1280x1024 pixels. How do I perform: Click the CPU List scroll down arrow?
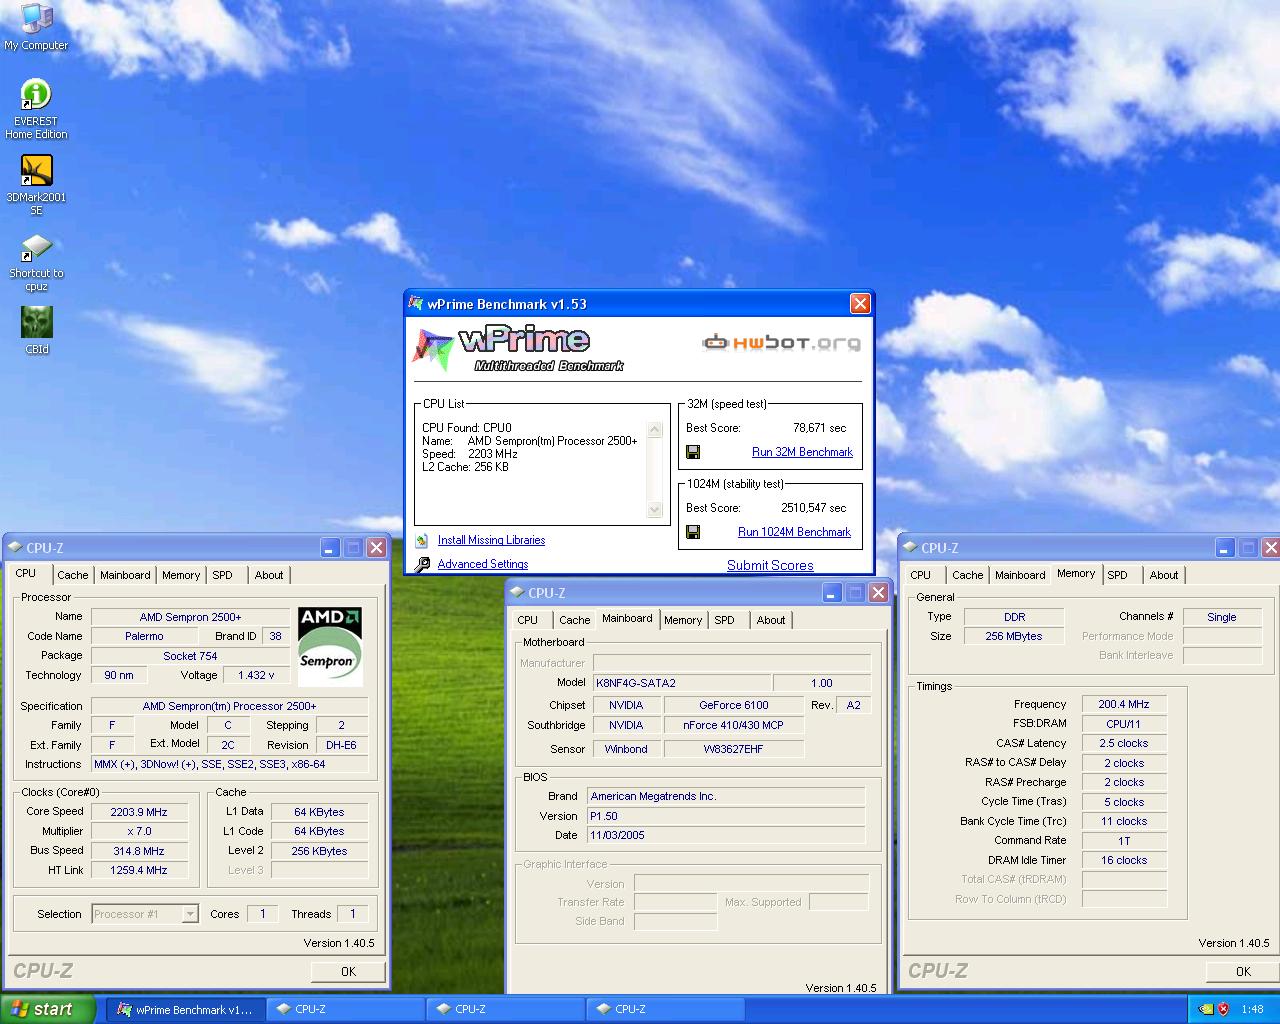(x=655, y=510)
